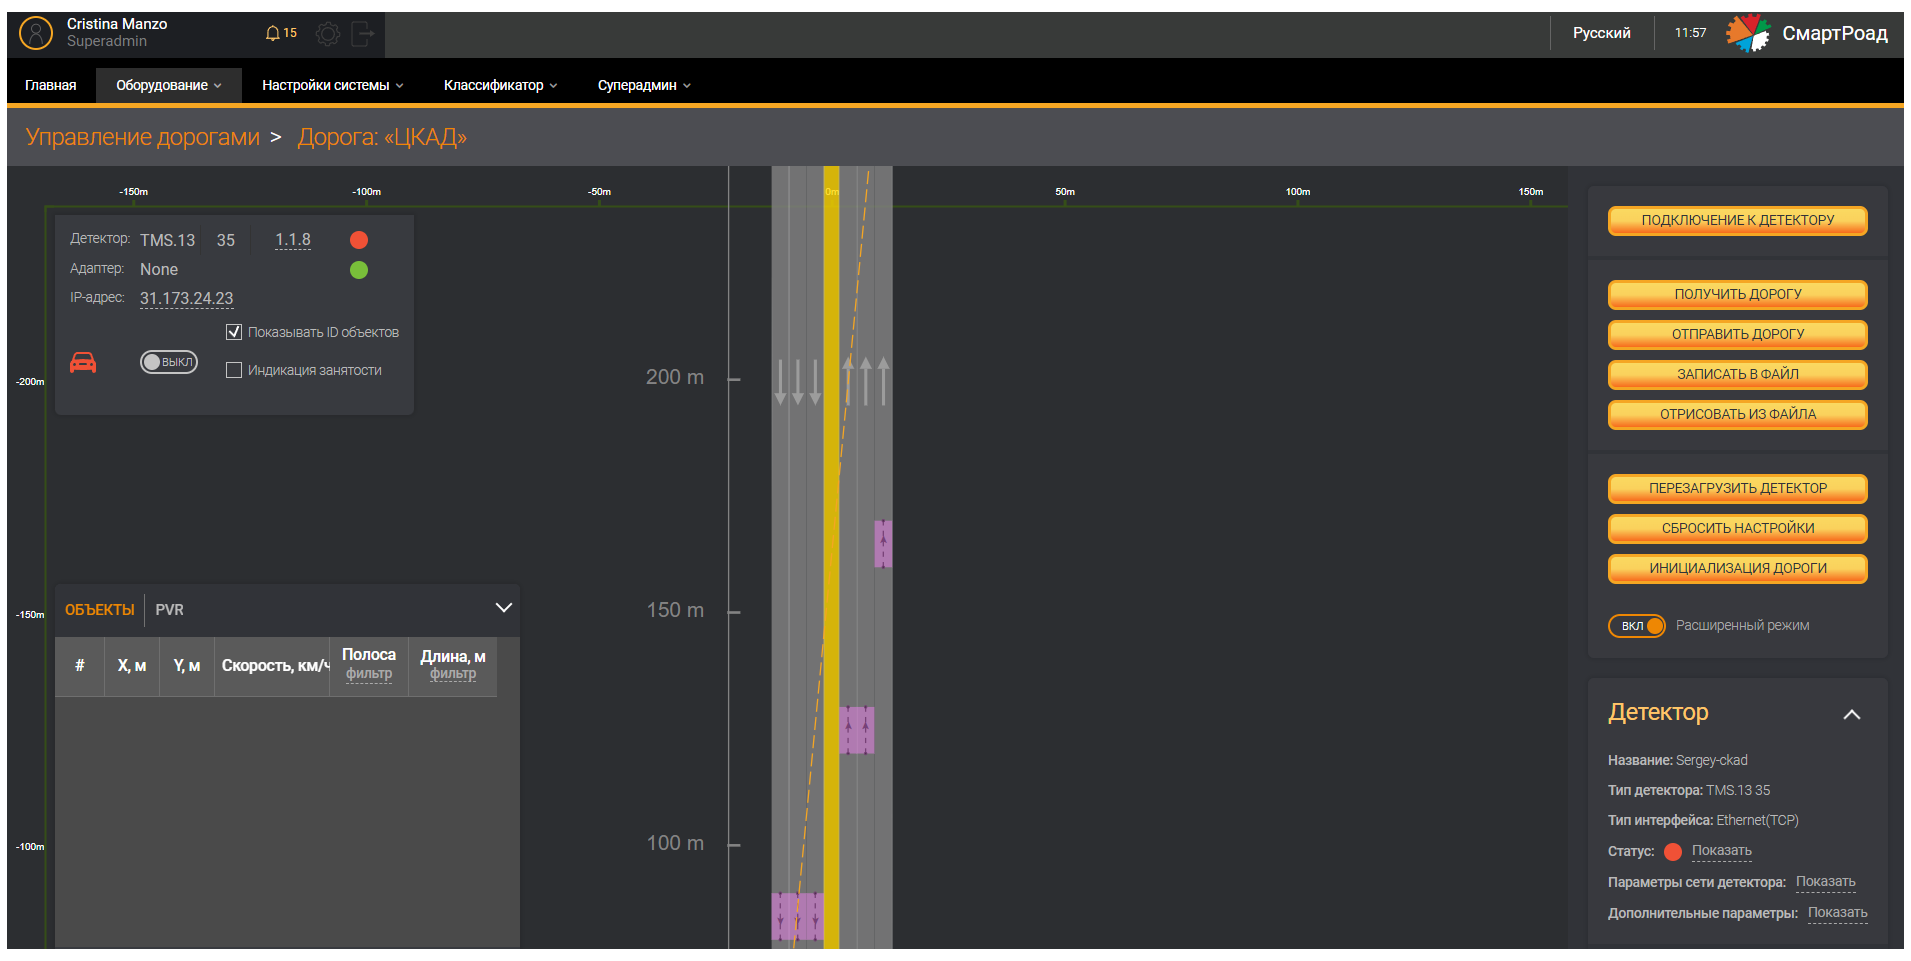Viewport: 1911px width, 961px height.
Task: Uncheck Показывать ID объектов checkbox
Action: pyautogui.click(x=234, y=332)
